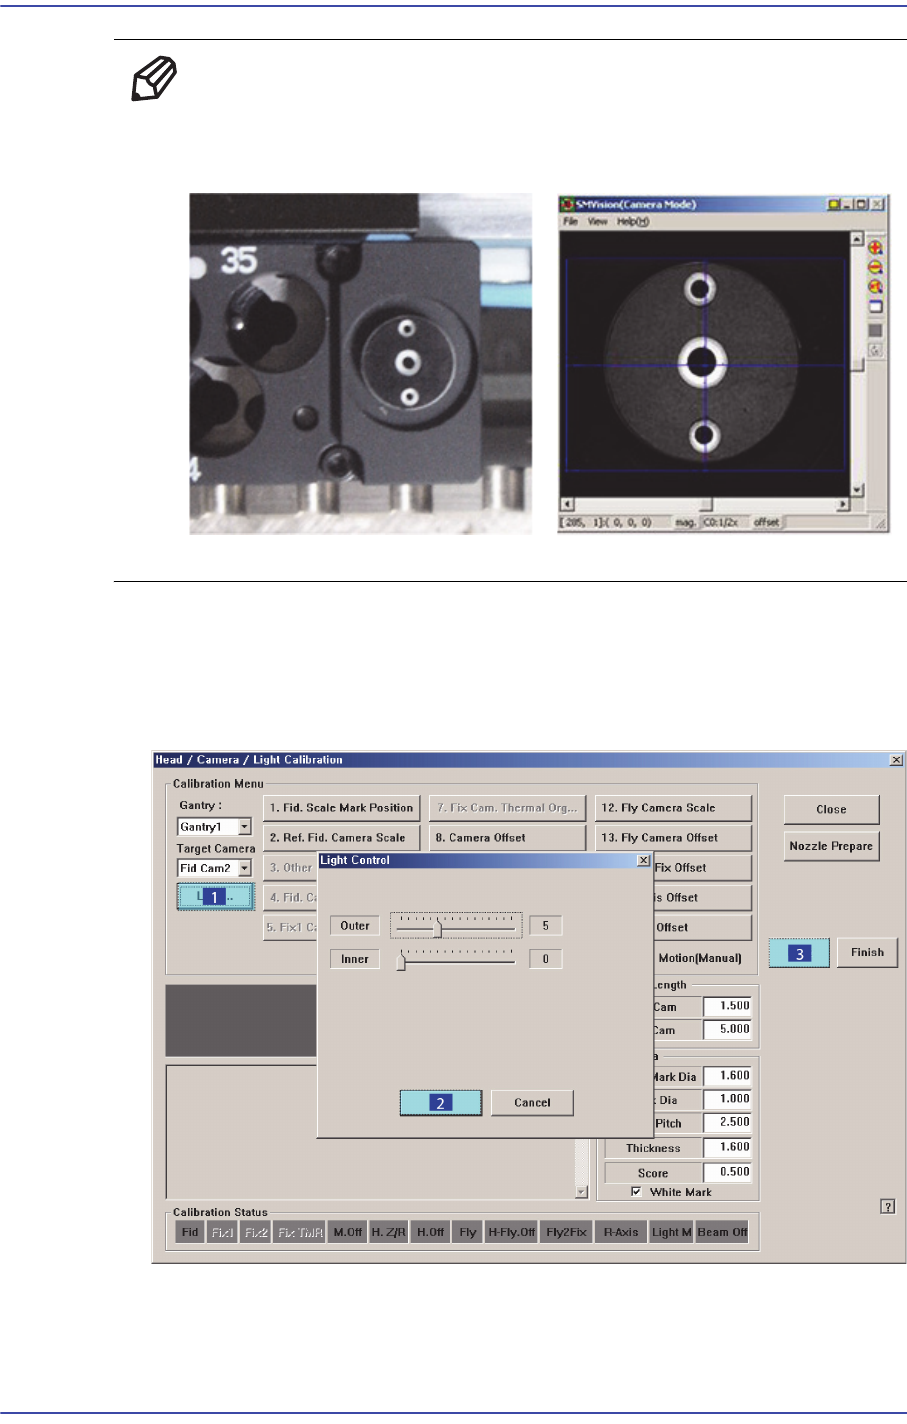Screen dimensions: 907x1424
Task: Click 1. Fid. Scale Mark Position button
Action: (341, 808)
